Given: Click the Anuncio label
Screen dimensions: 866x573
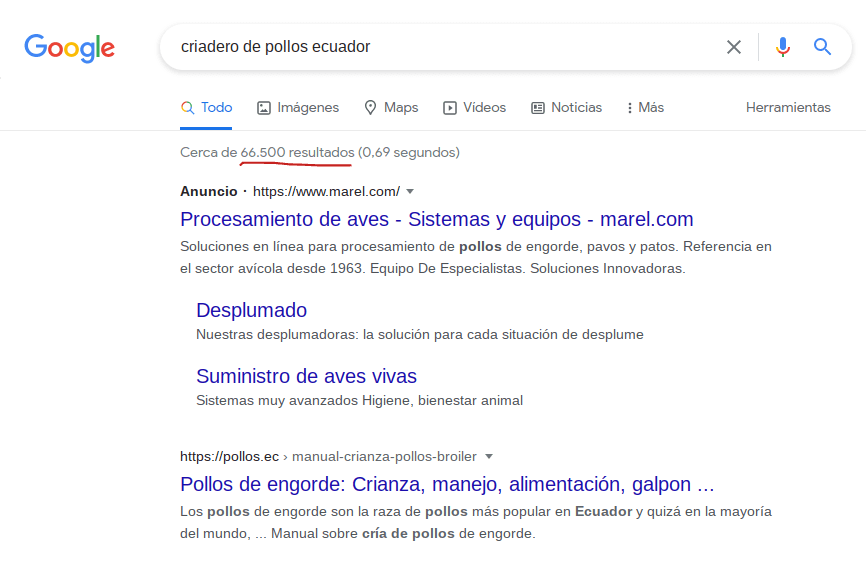Looking at the screenshot, I should pyautogui.click(x=209, y=191).
